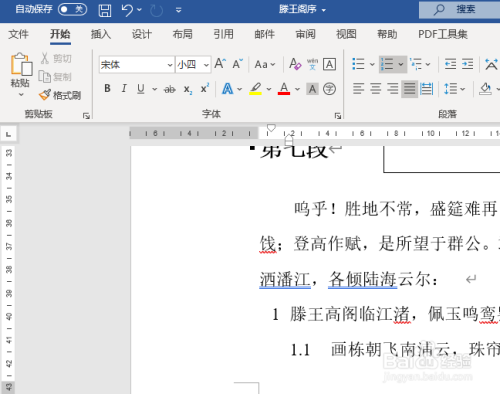Toggle strikethrough formatting
The width and height of the screenshot is (500, 394).
tap(170, 89)
